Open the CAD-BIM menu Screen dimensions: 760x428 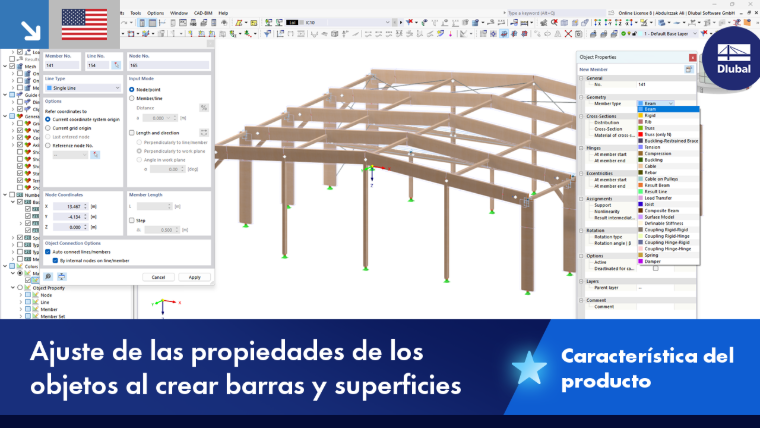click(203, 13)
